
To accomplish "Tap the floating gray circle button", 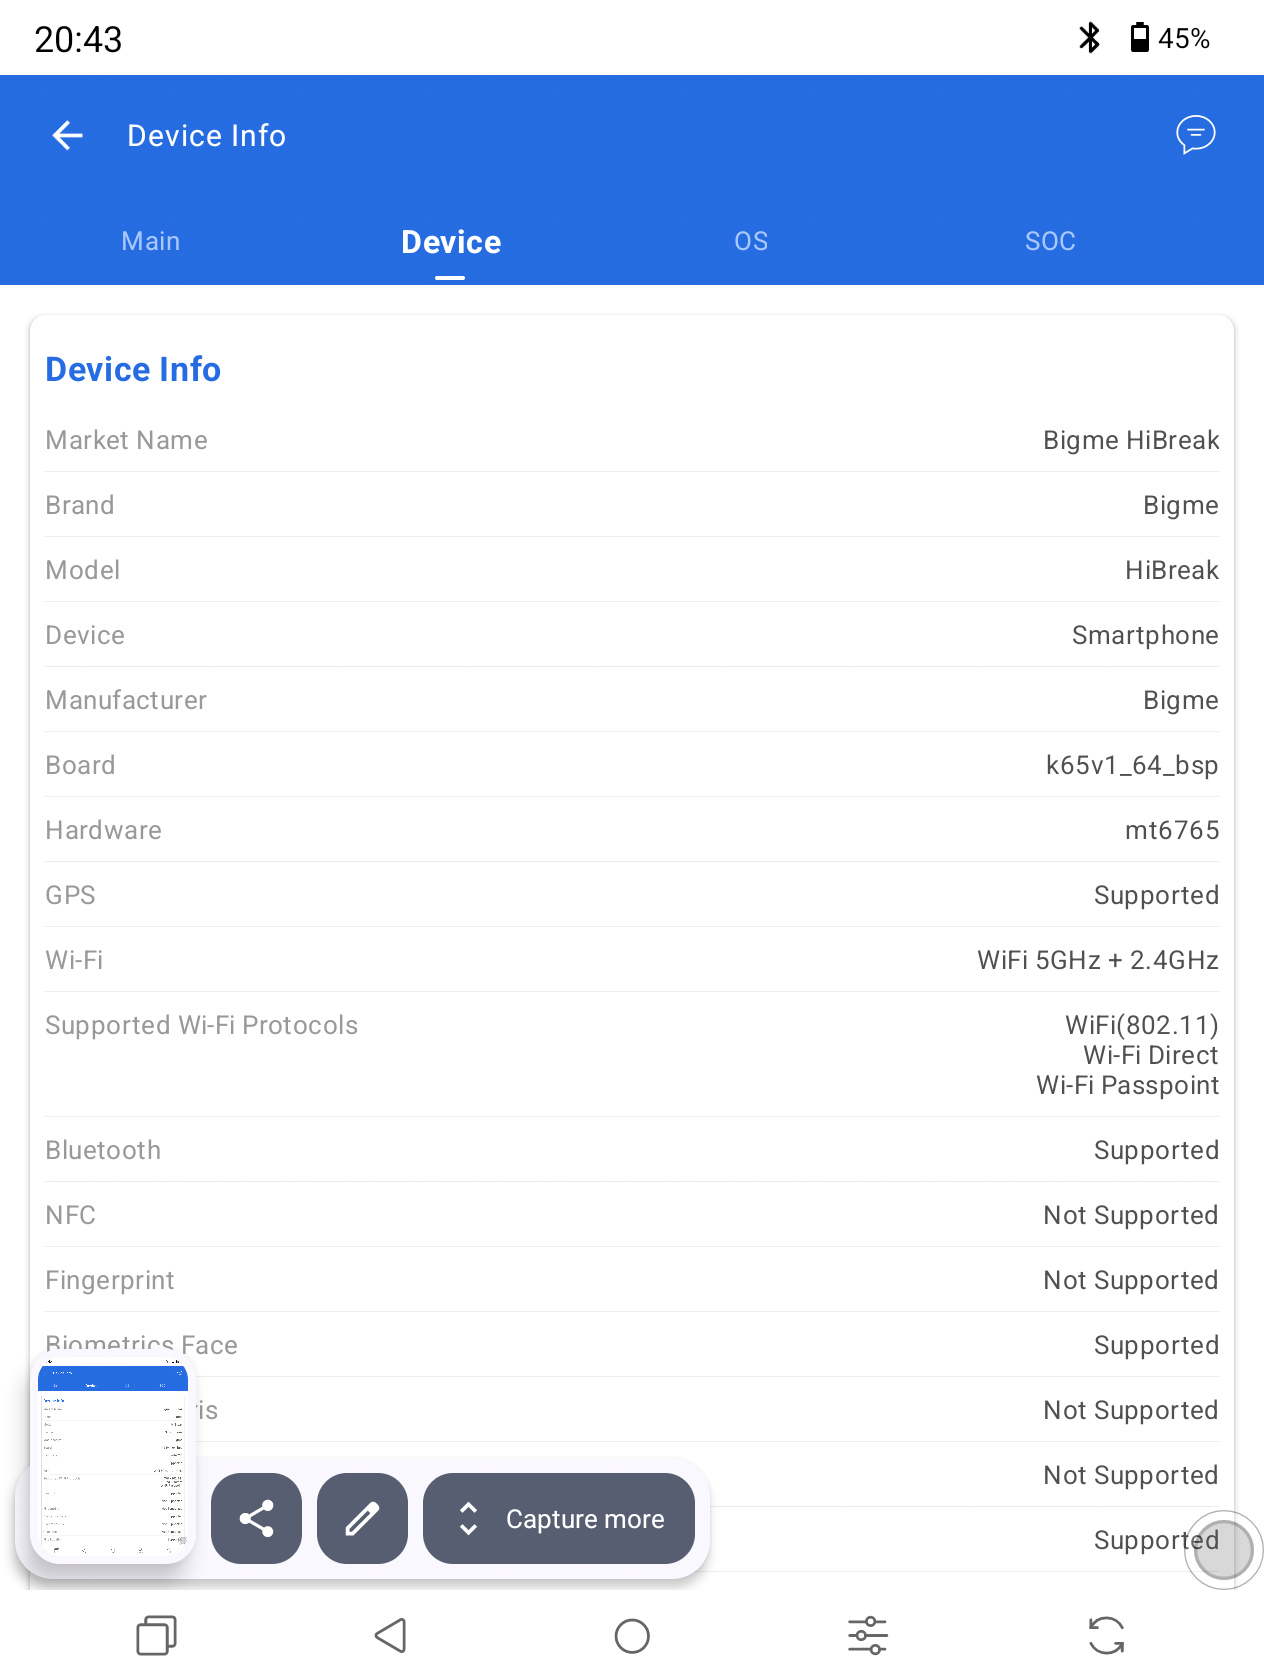I will click(1223, 1550).
